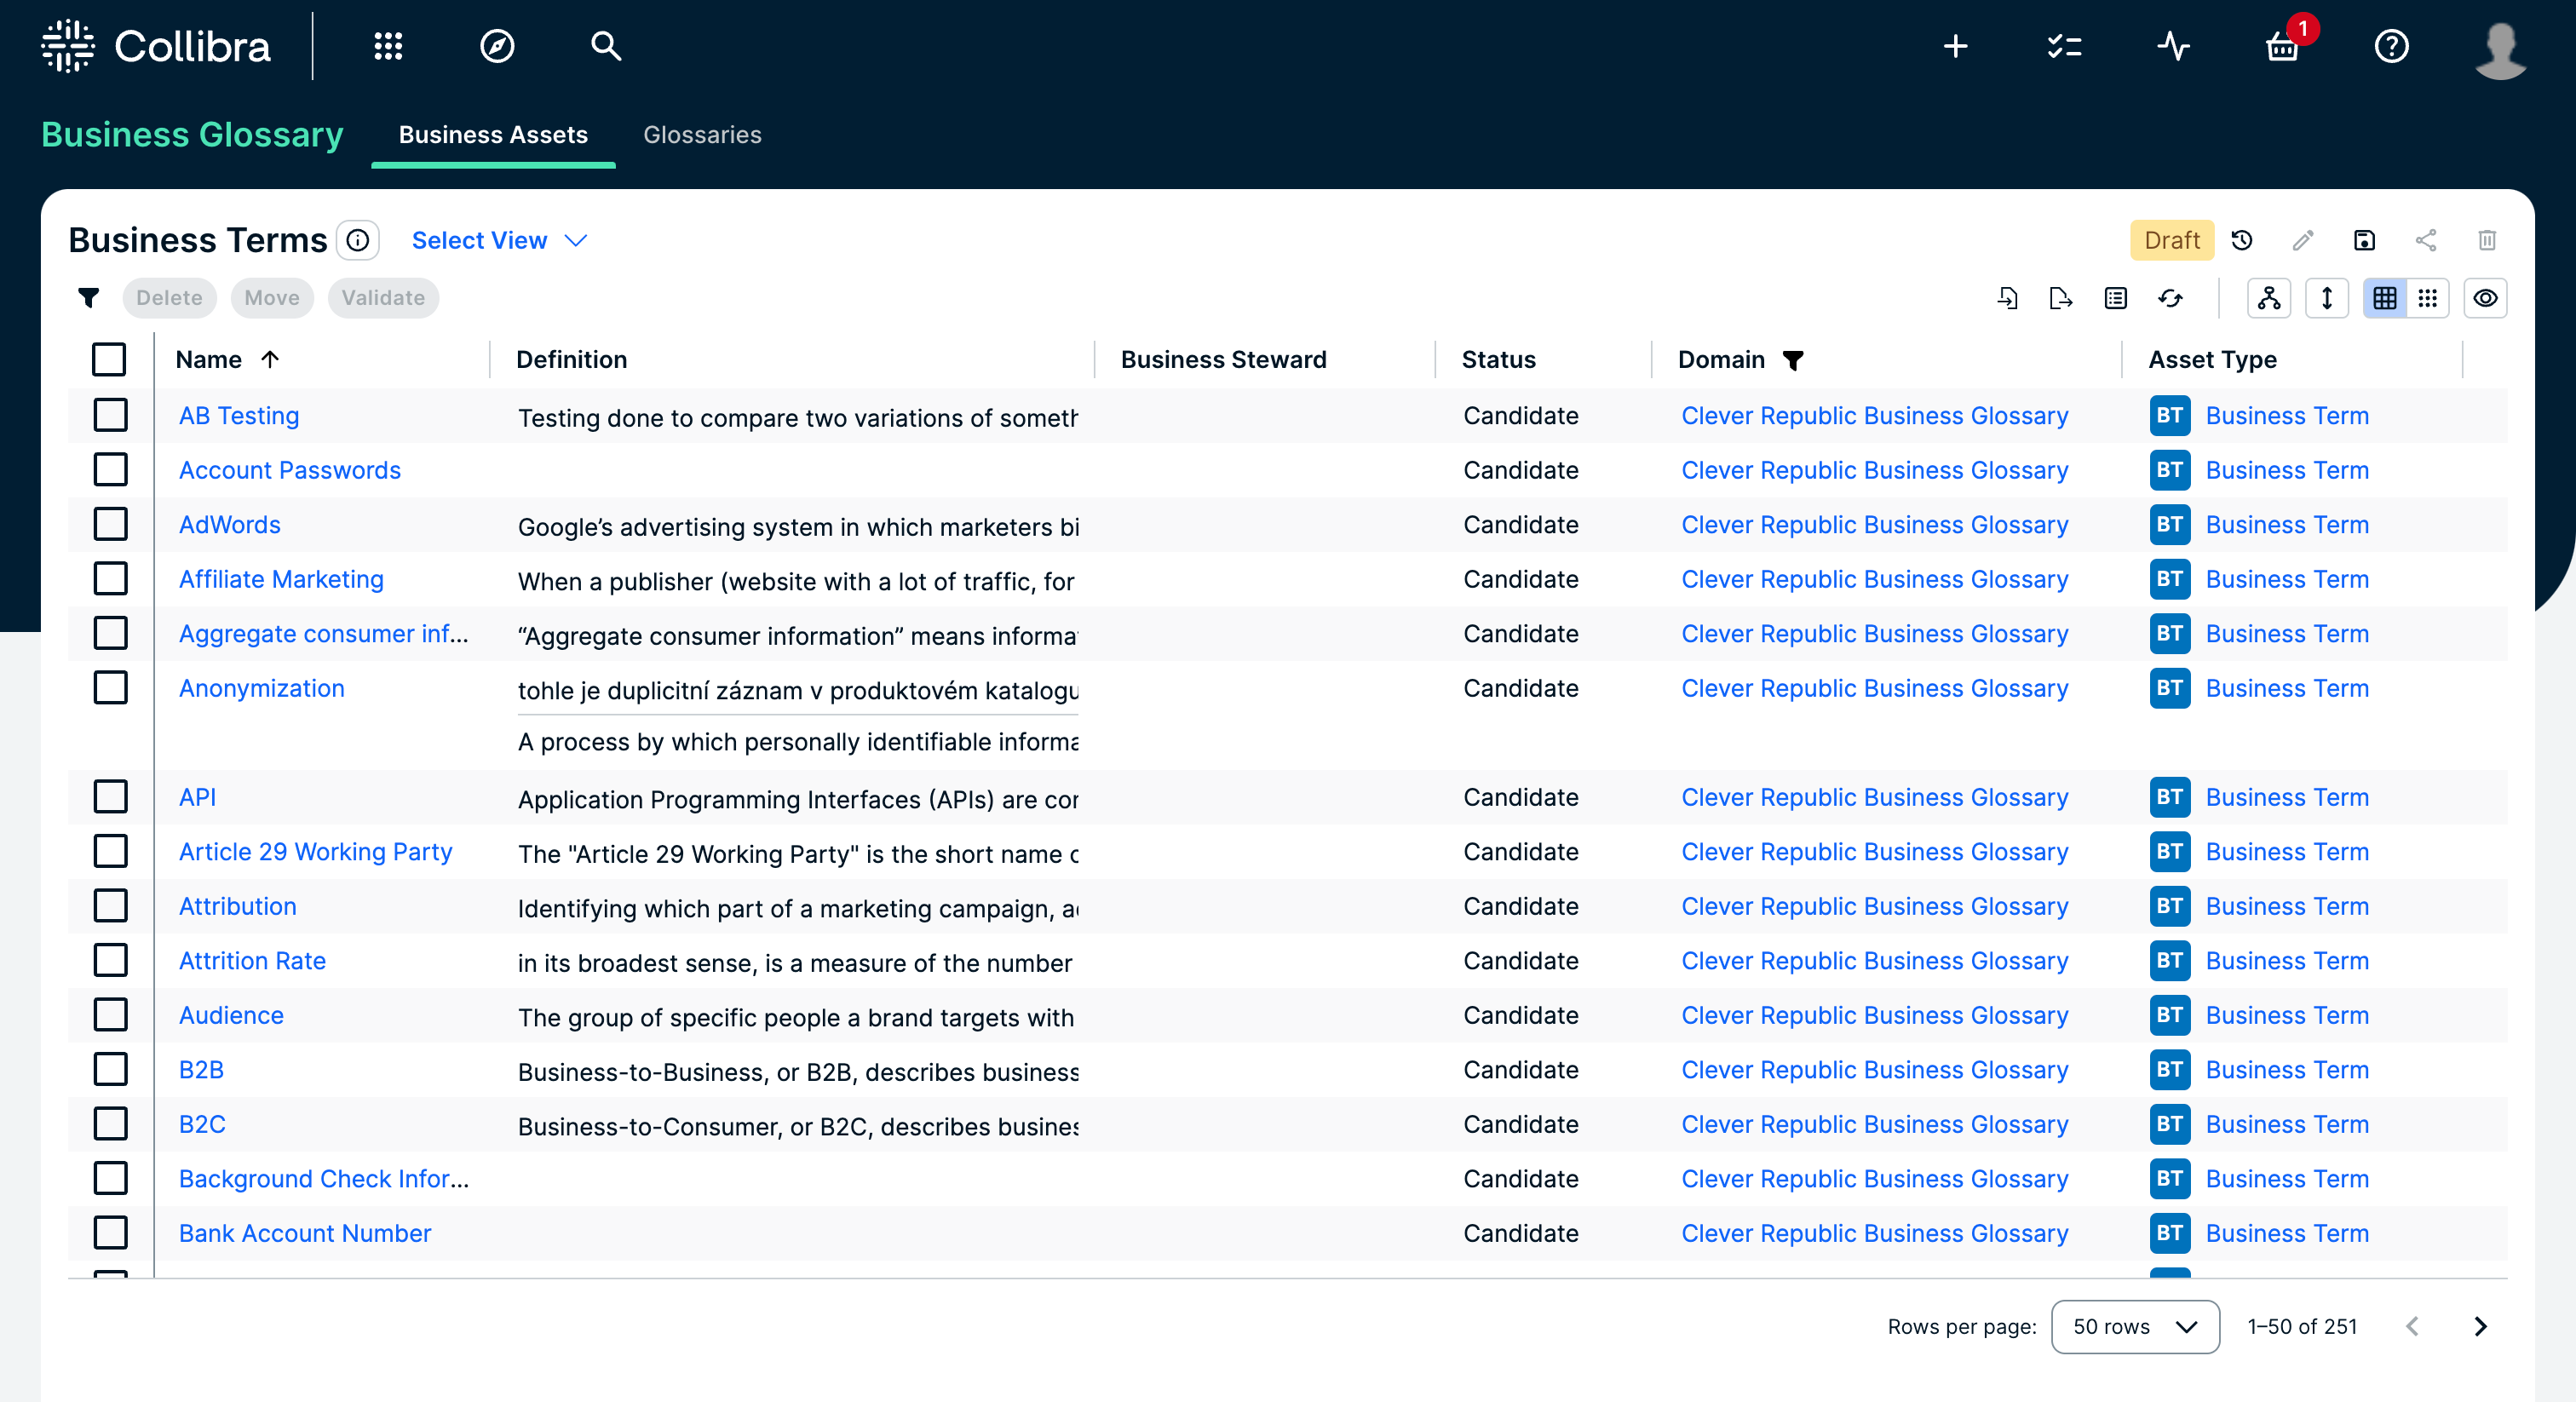The image size is (2576, 1402).
Task: Switch to the Glossaries tab
Action: 702,135
